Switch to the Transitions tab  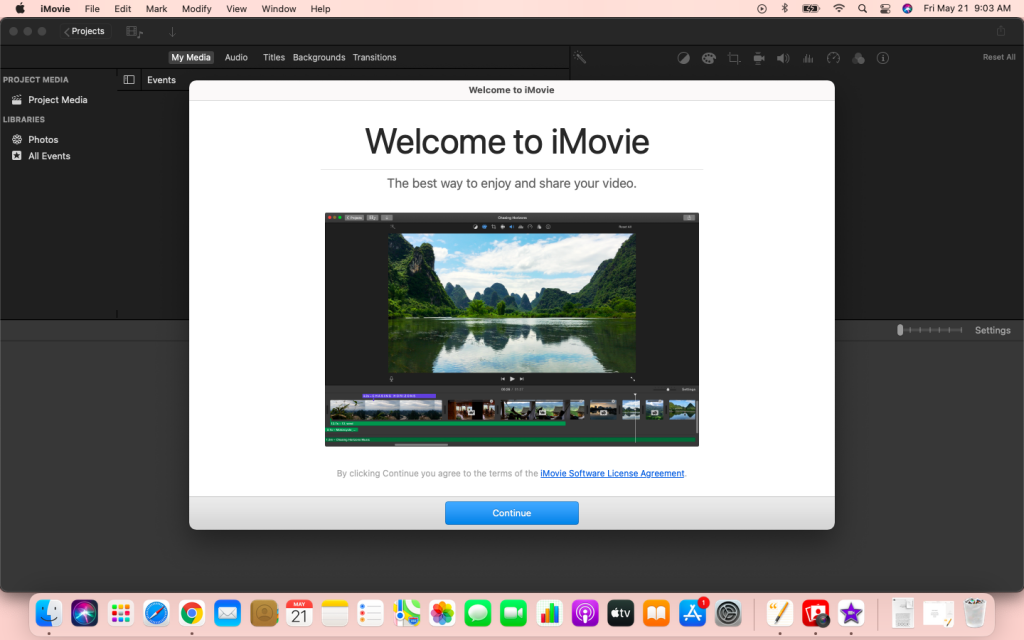[x=374, y=57]
